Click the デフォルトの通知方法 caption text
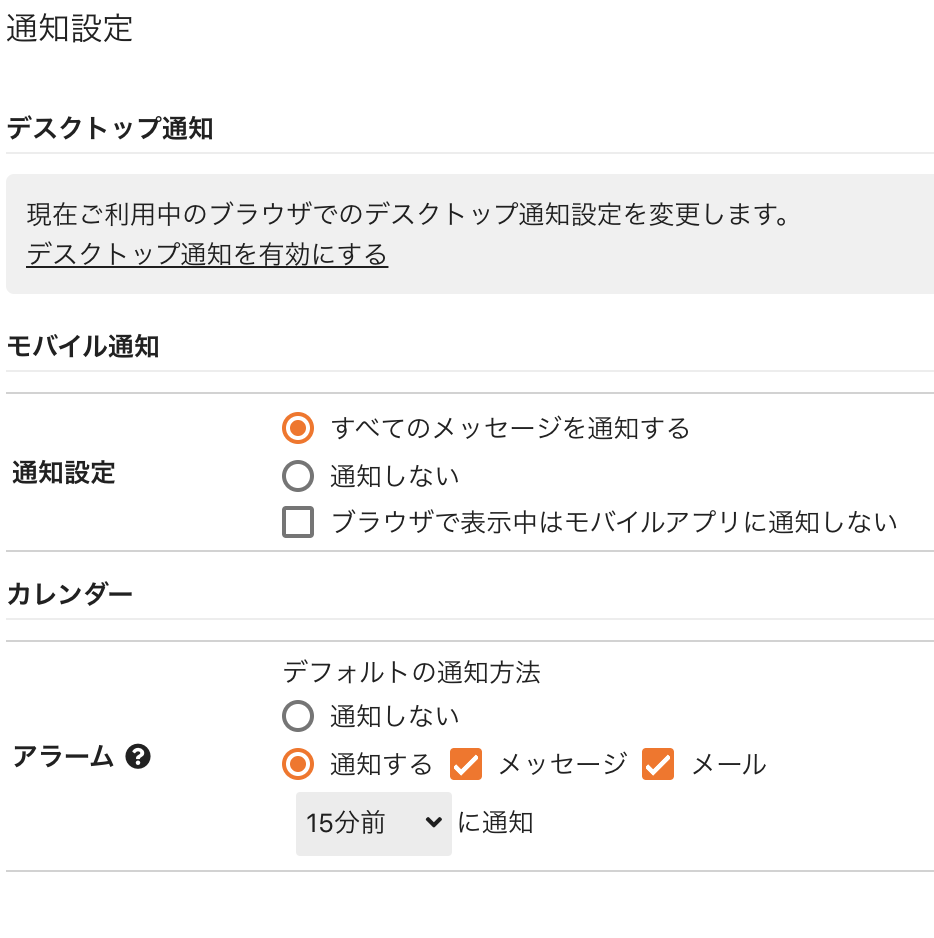 (412, 672)
